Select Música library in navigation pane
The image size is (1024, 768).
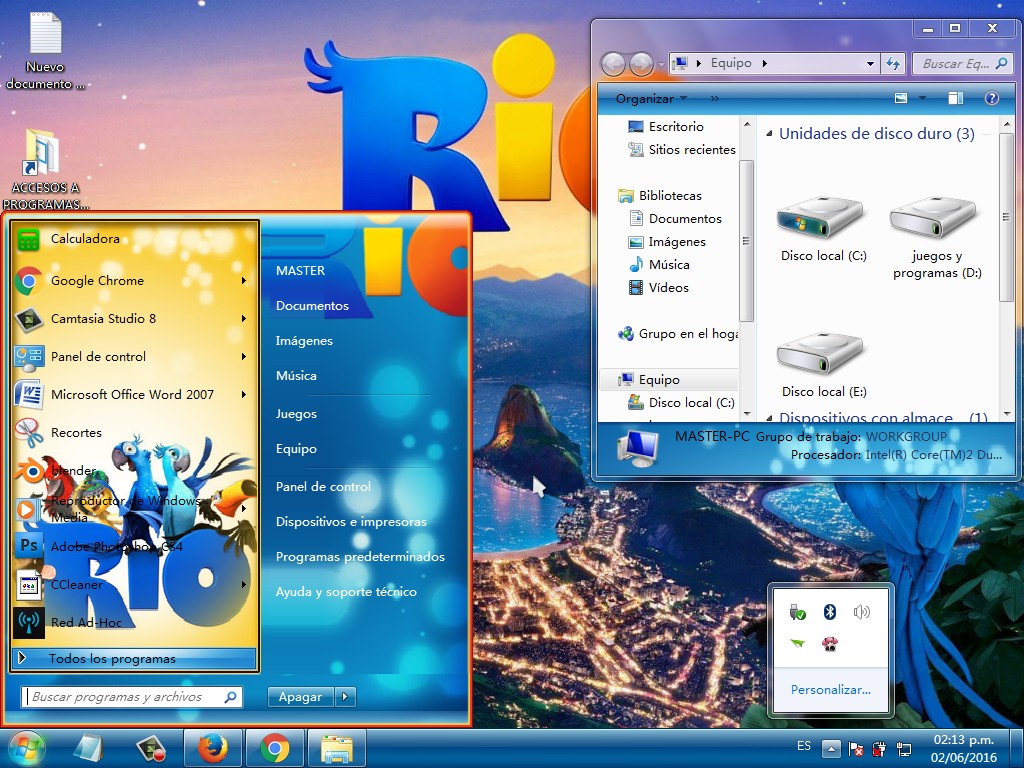point(659,264)
